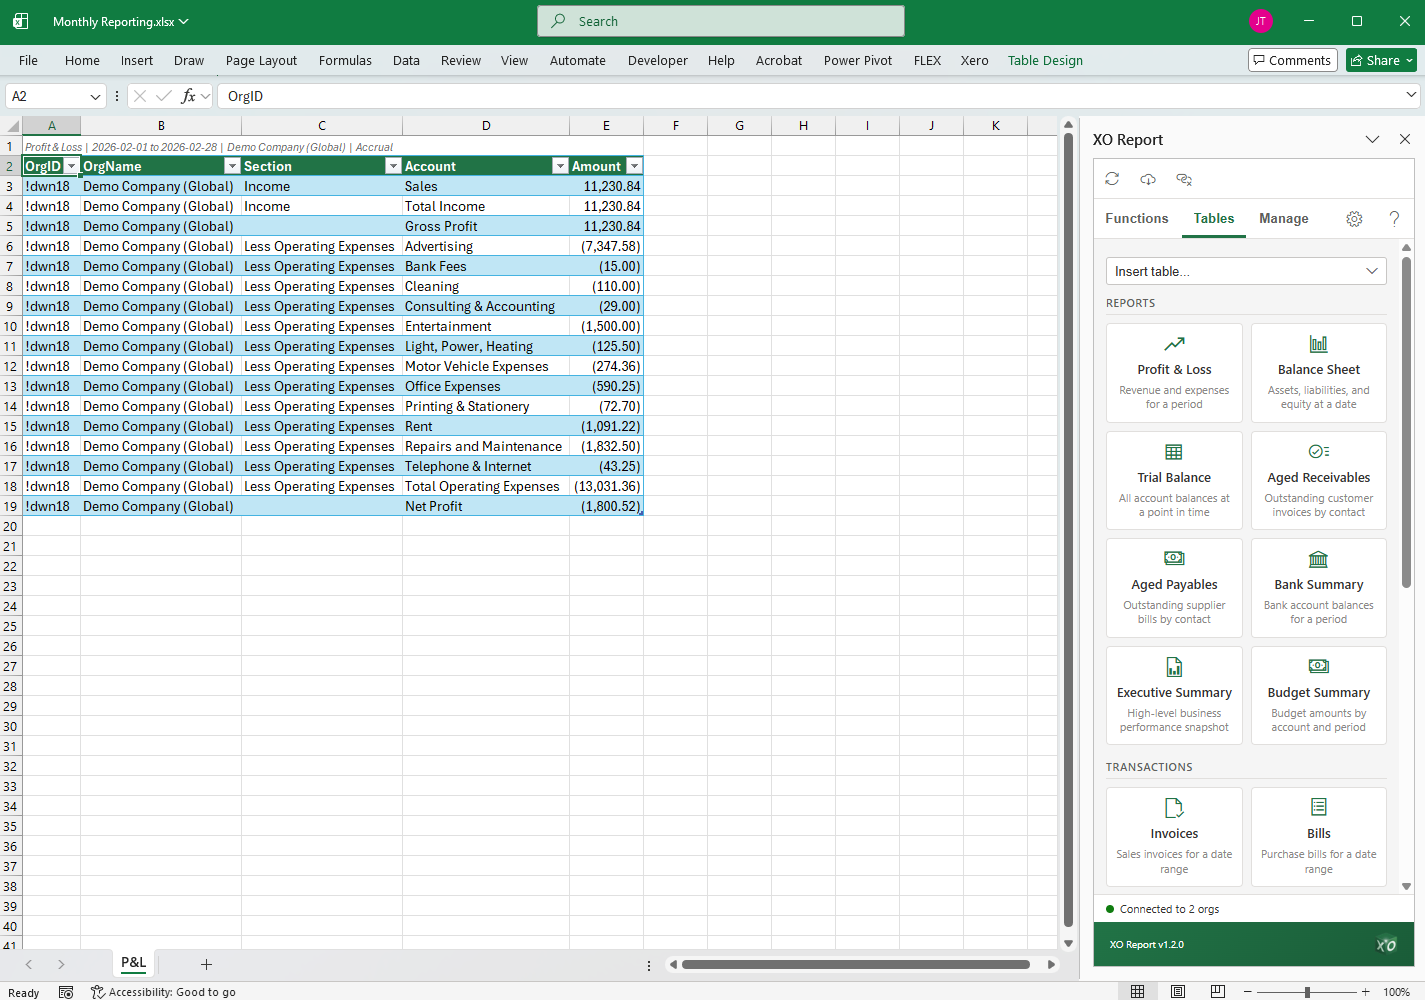Select the P&L sheet tab
The width and height of the screenshot is (1425, 1000).
(133, 963)
